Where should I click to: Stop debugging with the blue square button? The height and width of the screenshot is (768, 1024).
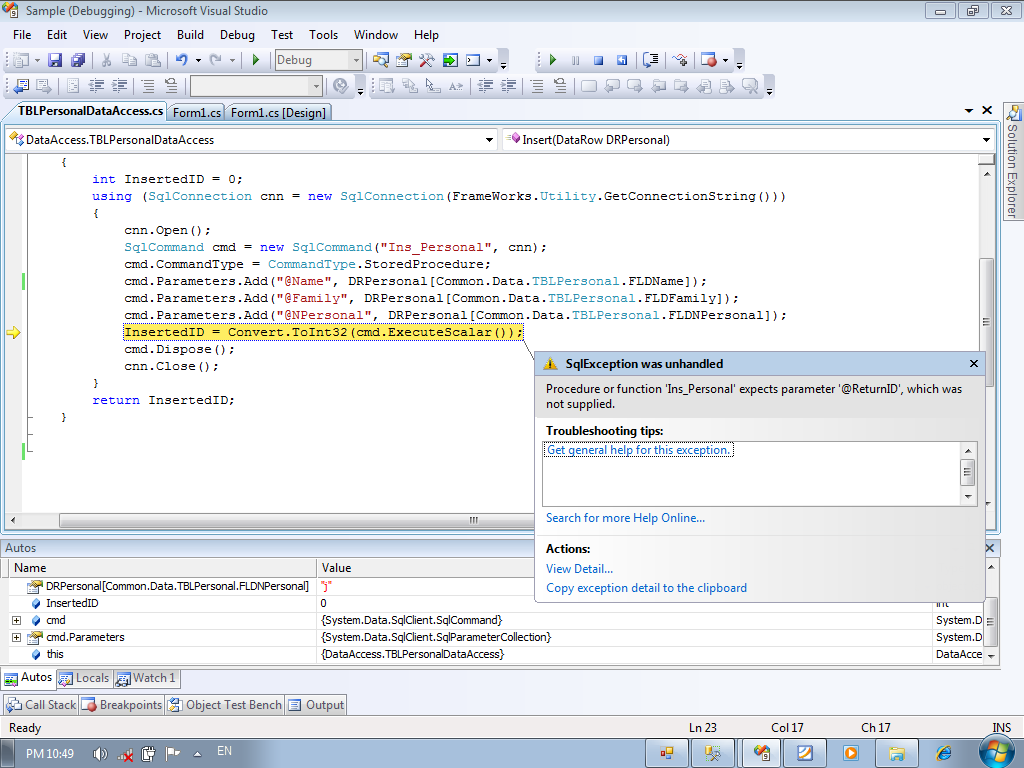598,60
